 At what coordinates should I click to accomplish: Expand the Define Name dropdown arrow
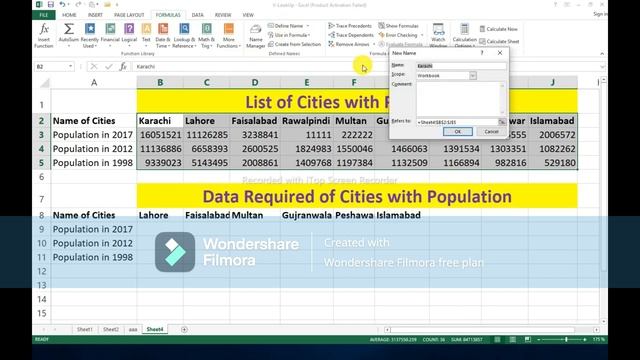pyautogui.click(x=308, y=26)
